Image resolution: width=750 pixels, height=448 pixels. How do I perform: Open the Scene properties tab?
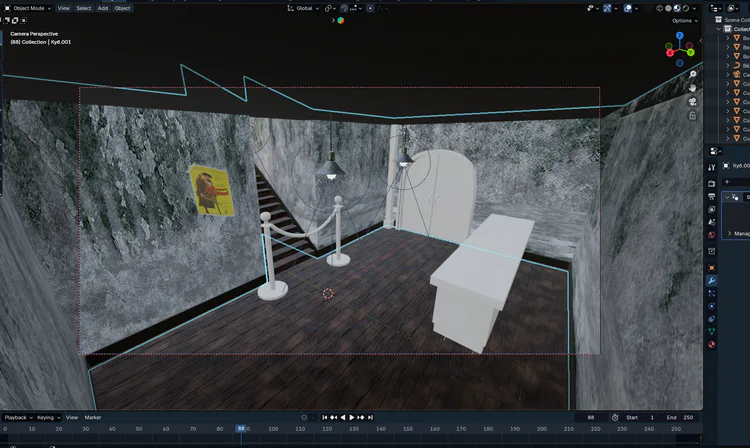click(712, 222)
